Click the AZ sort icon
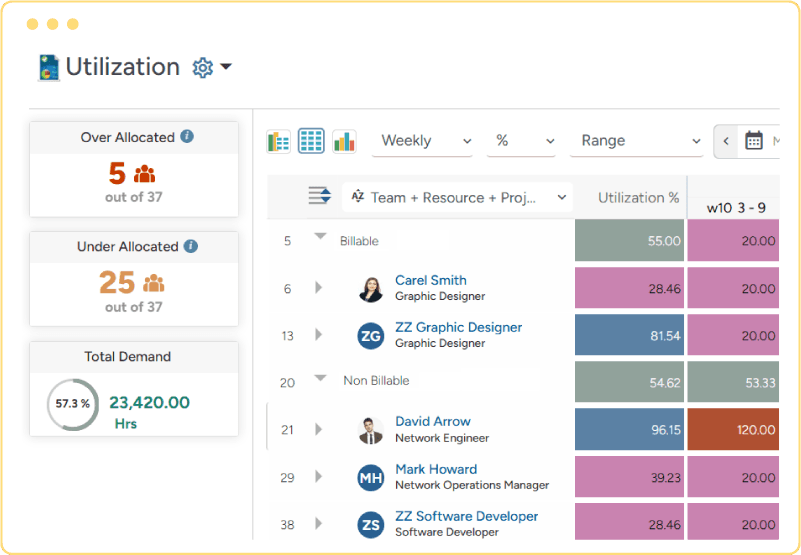 click(x=358, y=196)
